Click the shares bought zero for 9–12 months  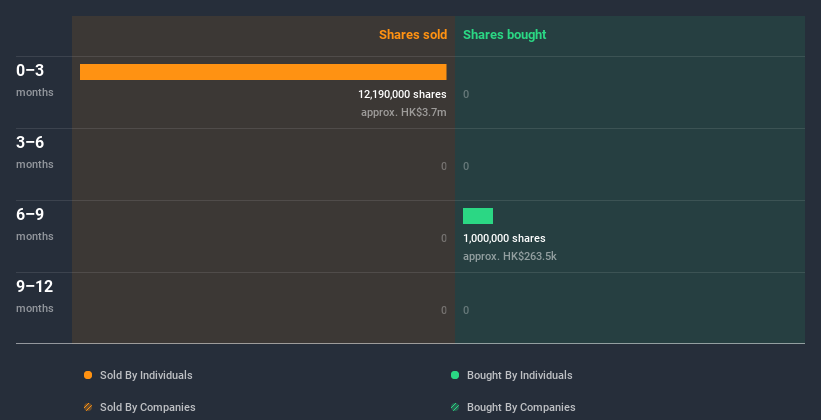(x=466, y=311)
